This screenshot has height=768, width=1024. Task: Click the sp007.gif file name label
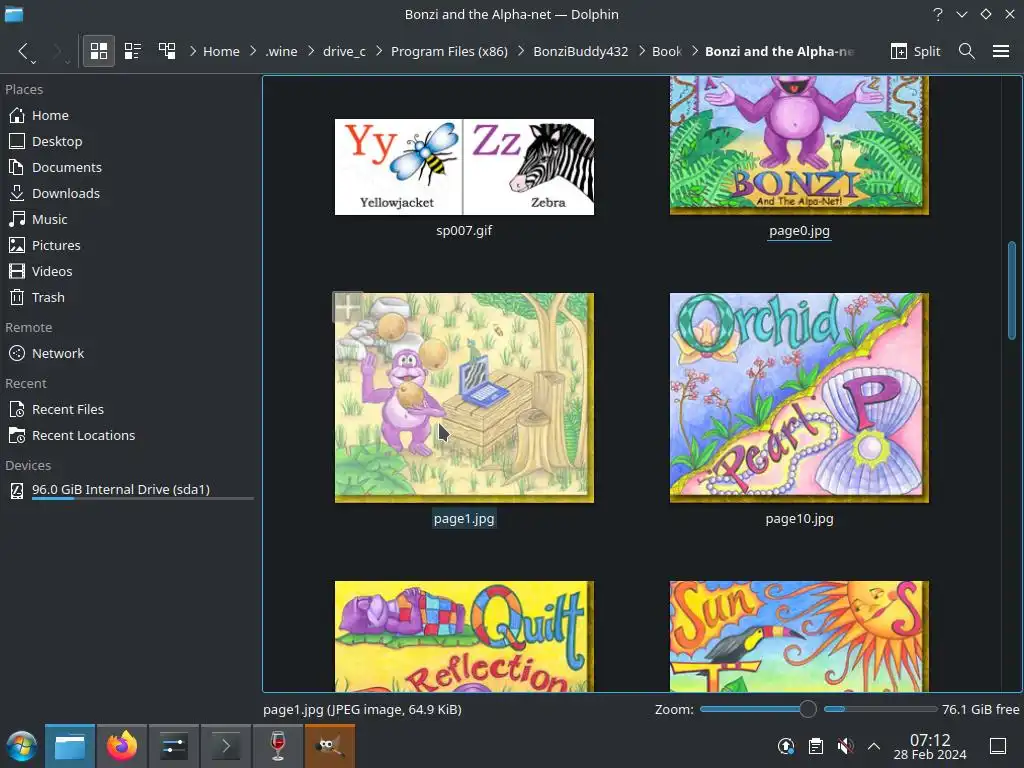464,231
